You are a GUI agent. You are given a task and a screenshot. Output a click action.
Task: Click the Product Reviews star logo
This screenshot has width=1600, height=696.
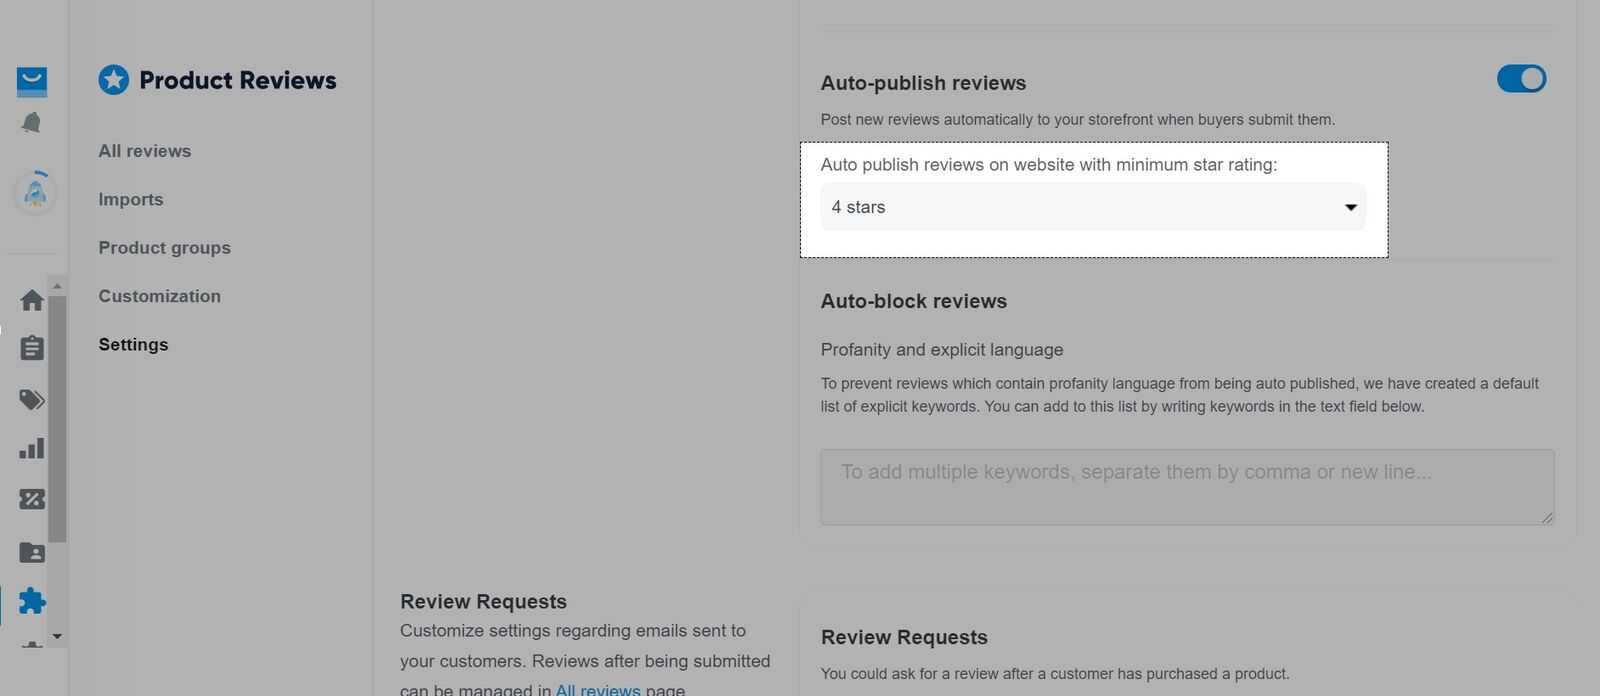click(x=114, y=80)
